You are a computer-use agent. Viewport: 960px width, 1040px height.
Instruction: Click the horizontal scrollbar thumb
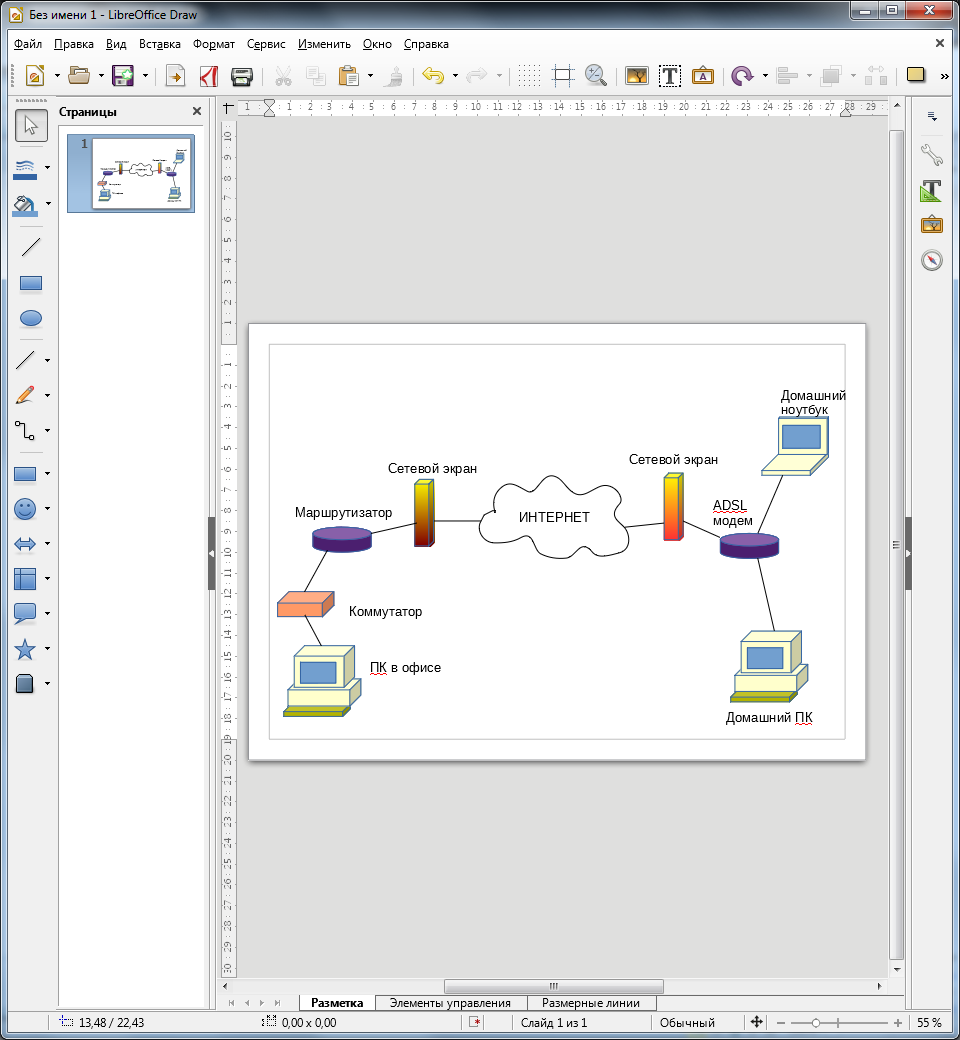click(x=553, y=986)
